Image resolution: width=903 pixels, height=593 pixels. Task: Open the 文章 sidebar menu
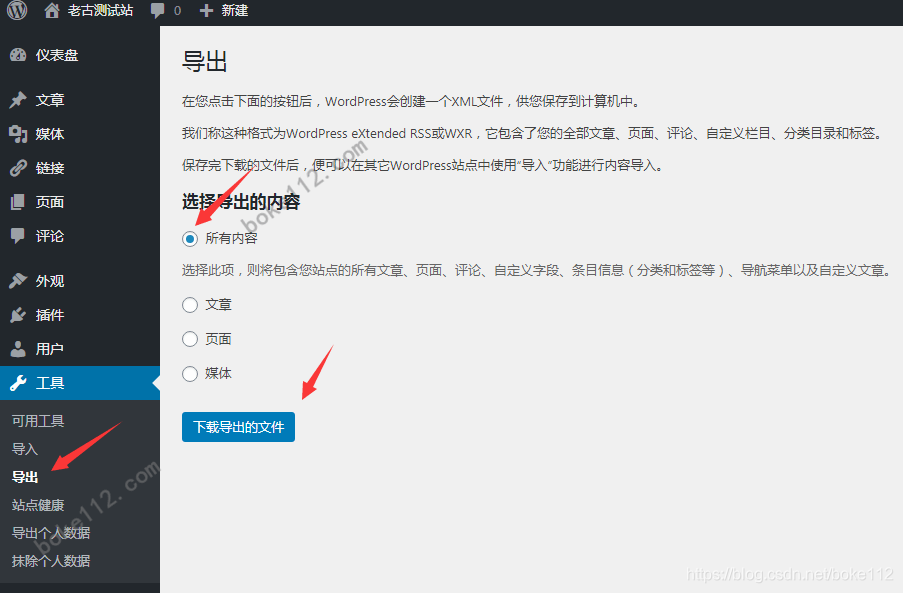click(80, 100)
